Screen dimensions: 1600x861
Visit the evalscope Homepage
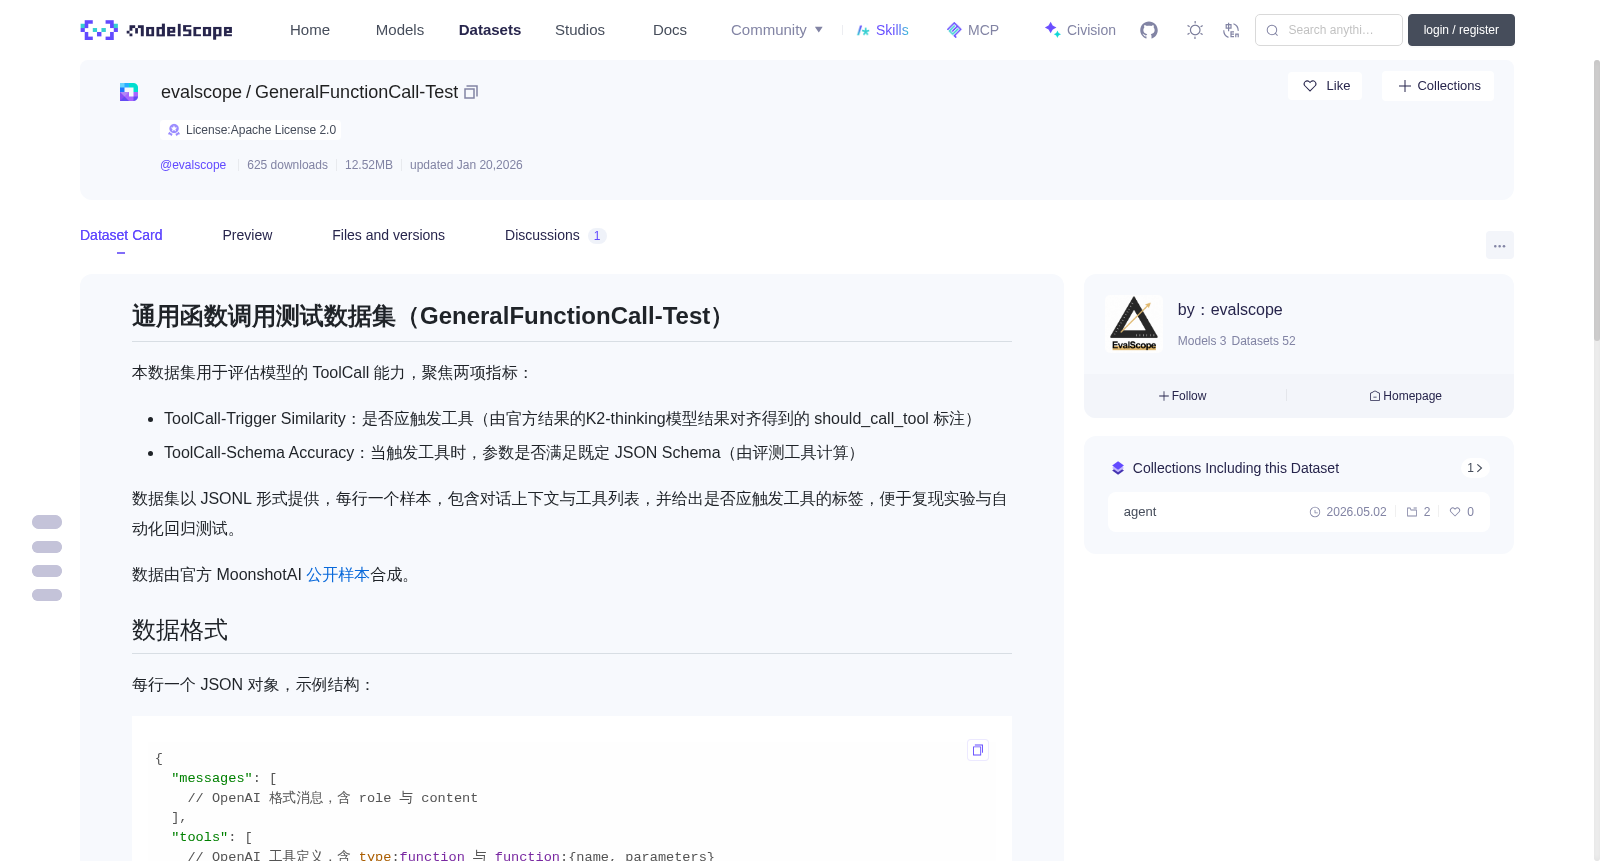click(x=1405, y=396)
